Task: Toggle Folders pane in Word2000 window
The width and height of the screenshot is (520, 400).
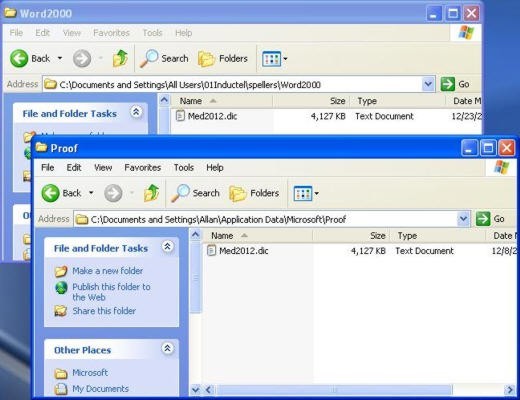Action: point(223,59)
